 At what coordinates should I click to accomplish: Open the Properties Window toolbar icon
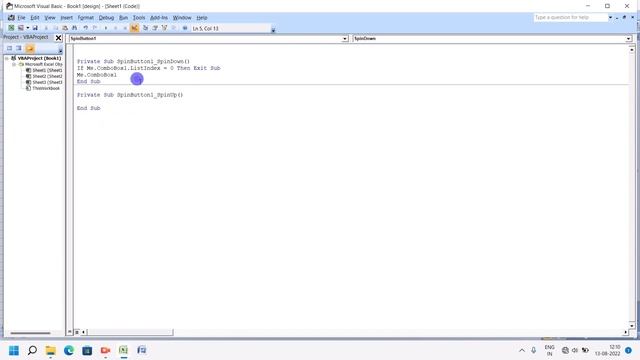tap(155, 28)
